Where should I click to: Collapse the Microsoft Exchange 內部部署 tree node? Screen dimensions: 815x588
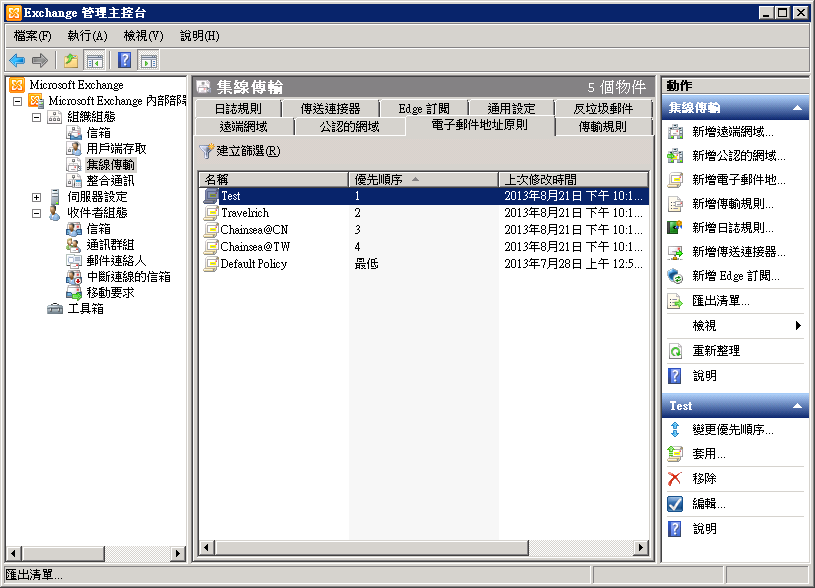pos(18,101)
